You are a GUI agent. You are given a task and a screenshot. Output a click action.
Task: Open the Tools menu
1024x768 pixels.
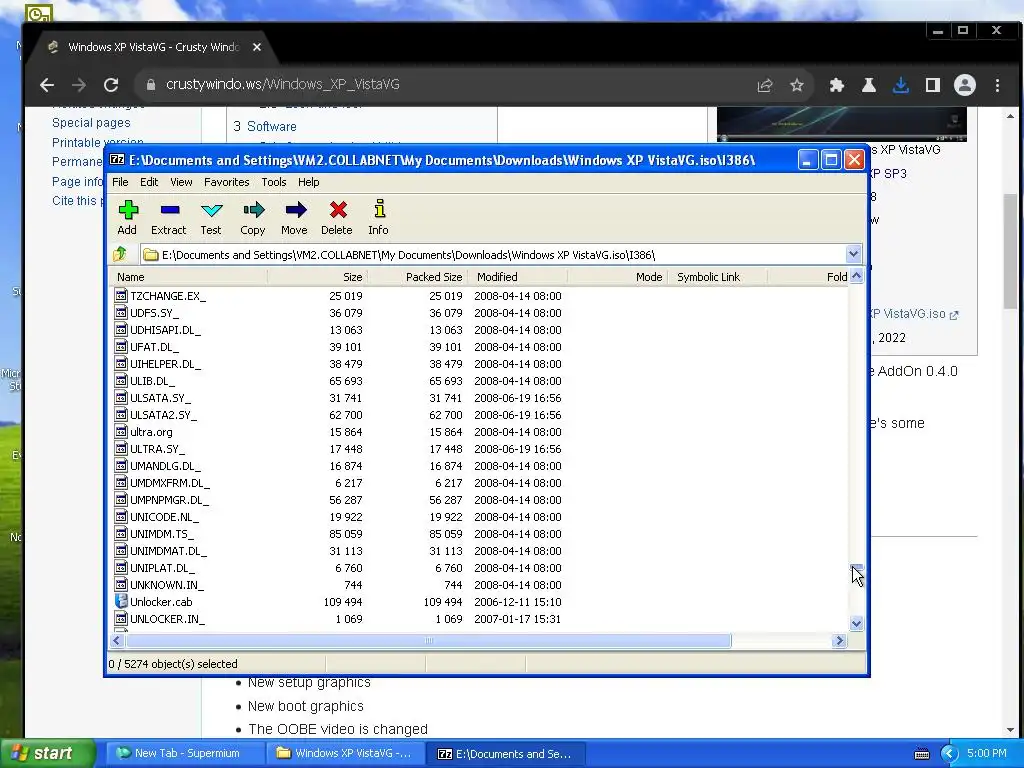pyautogui.click(x=274, y=182)
